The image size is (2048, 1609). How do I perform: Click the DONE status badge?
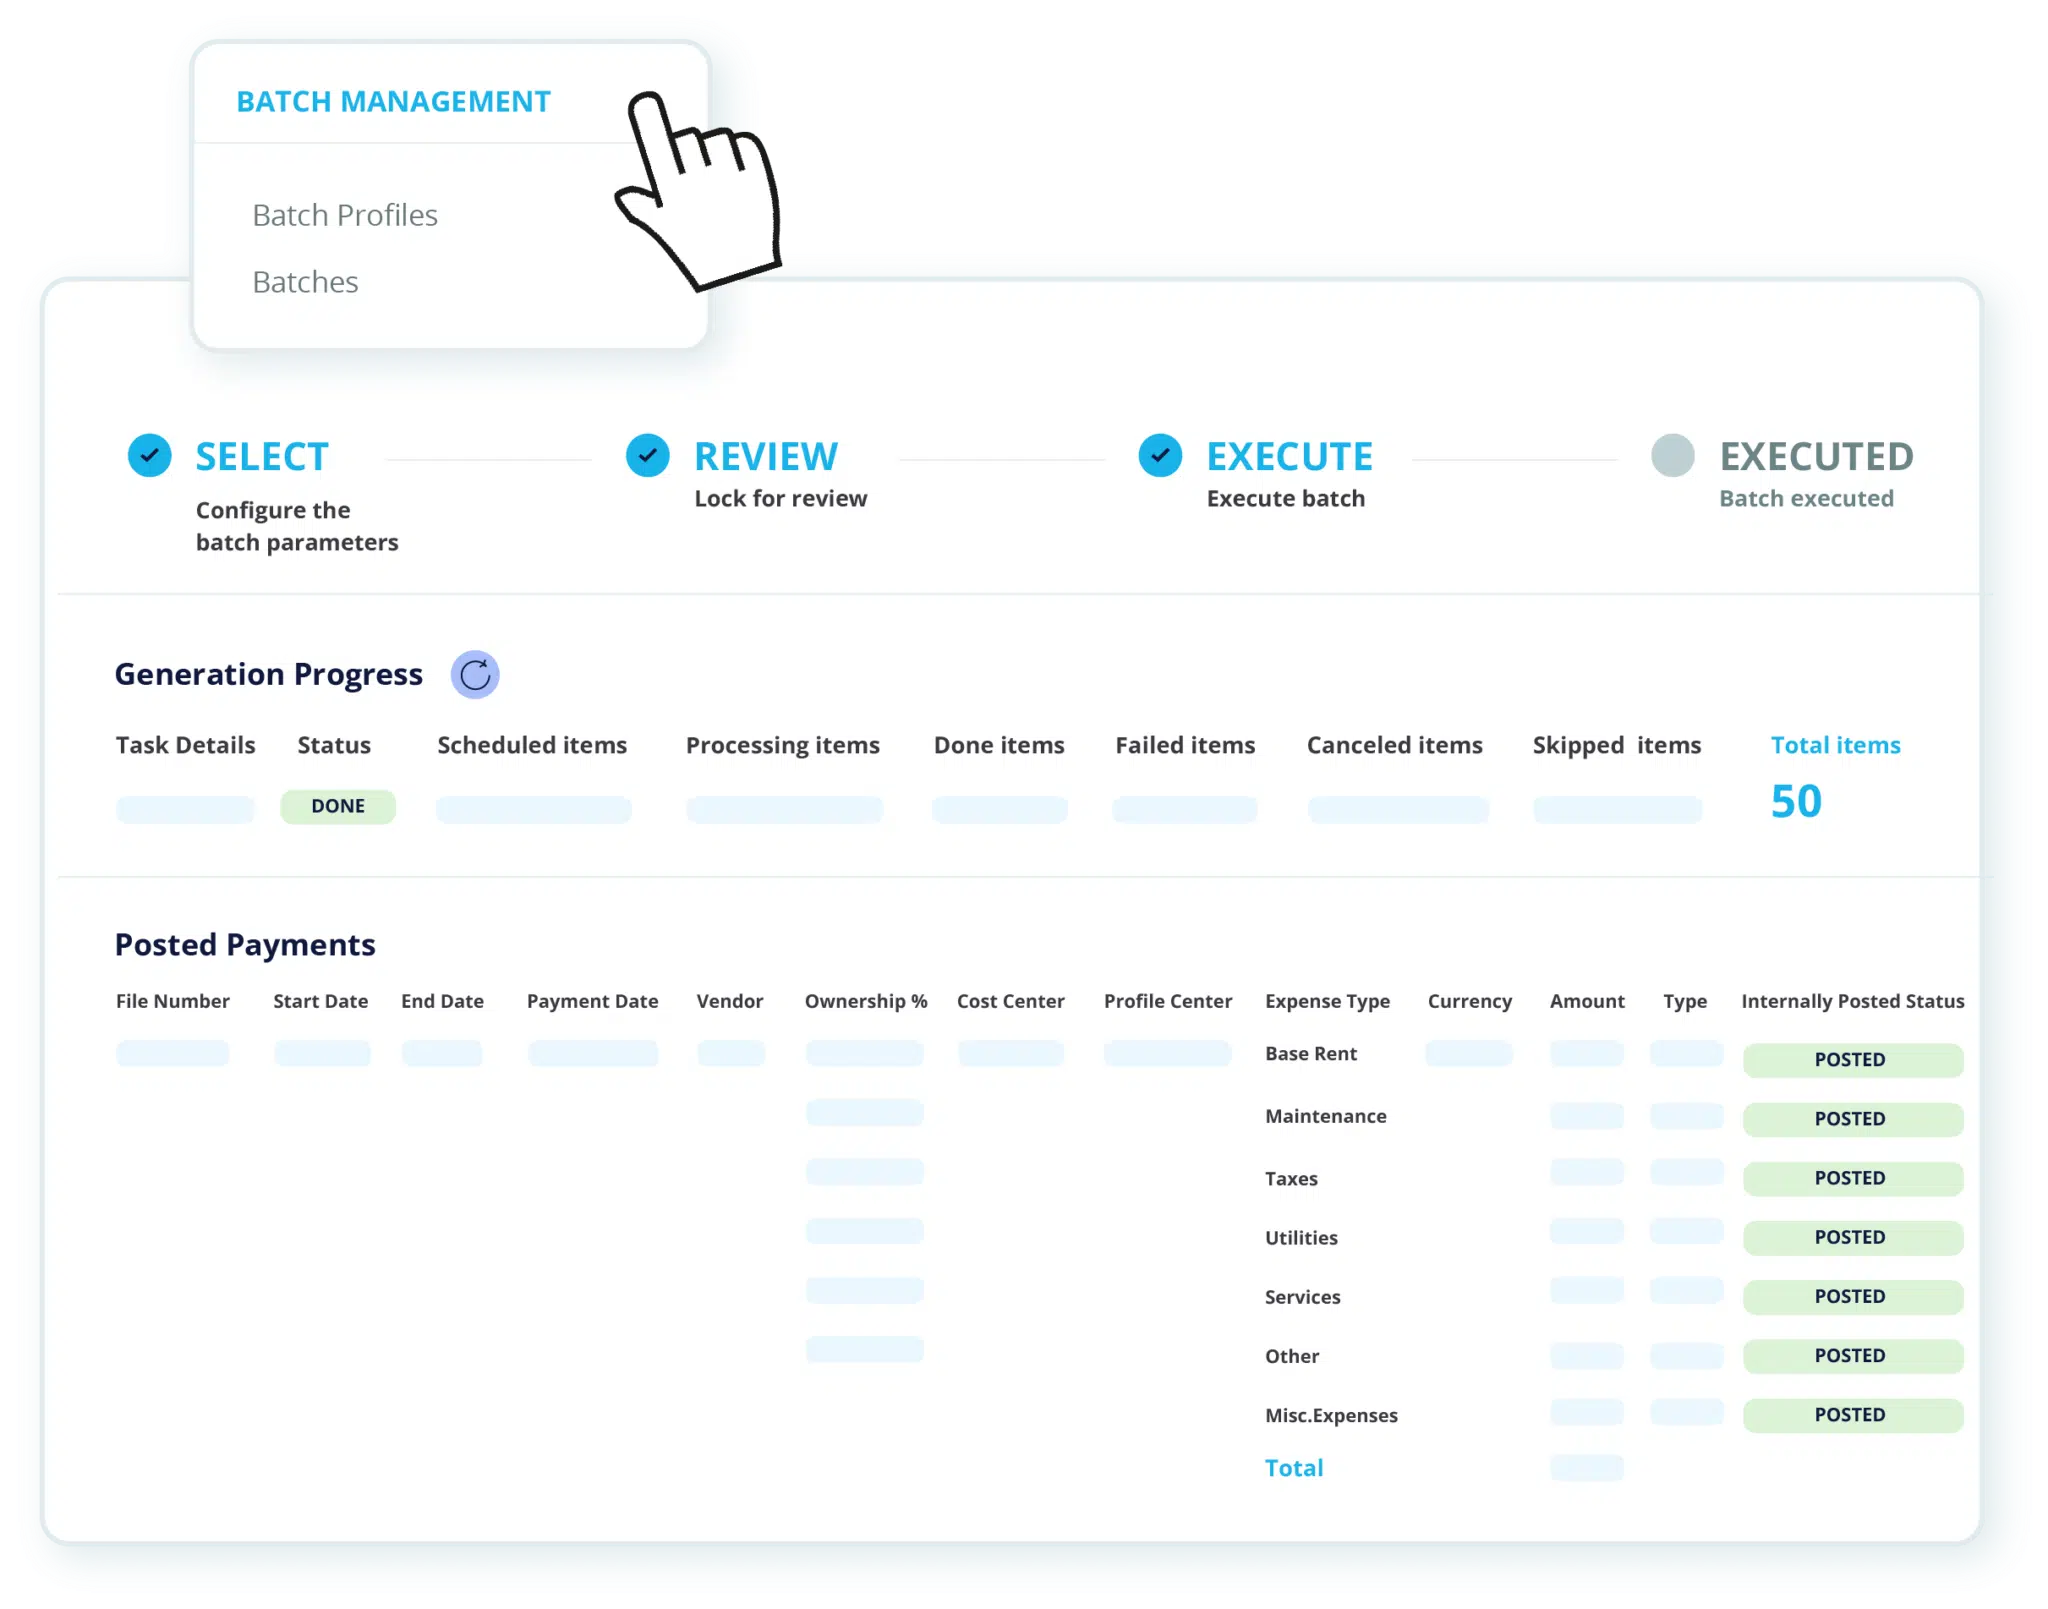[x=338, y=806]
